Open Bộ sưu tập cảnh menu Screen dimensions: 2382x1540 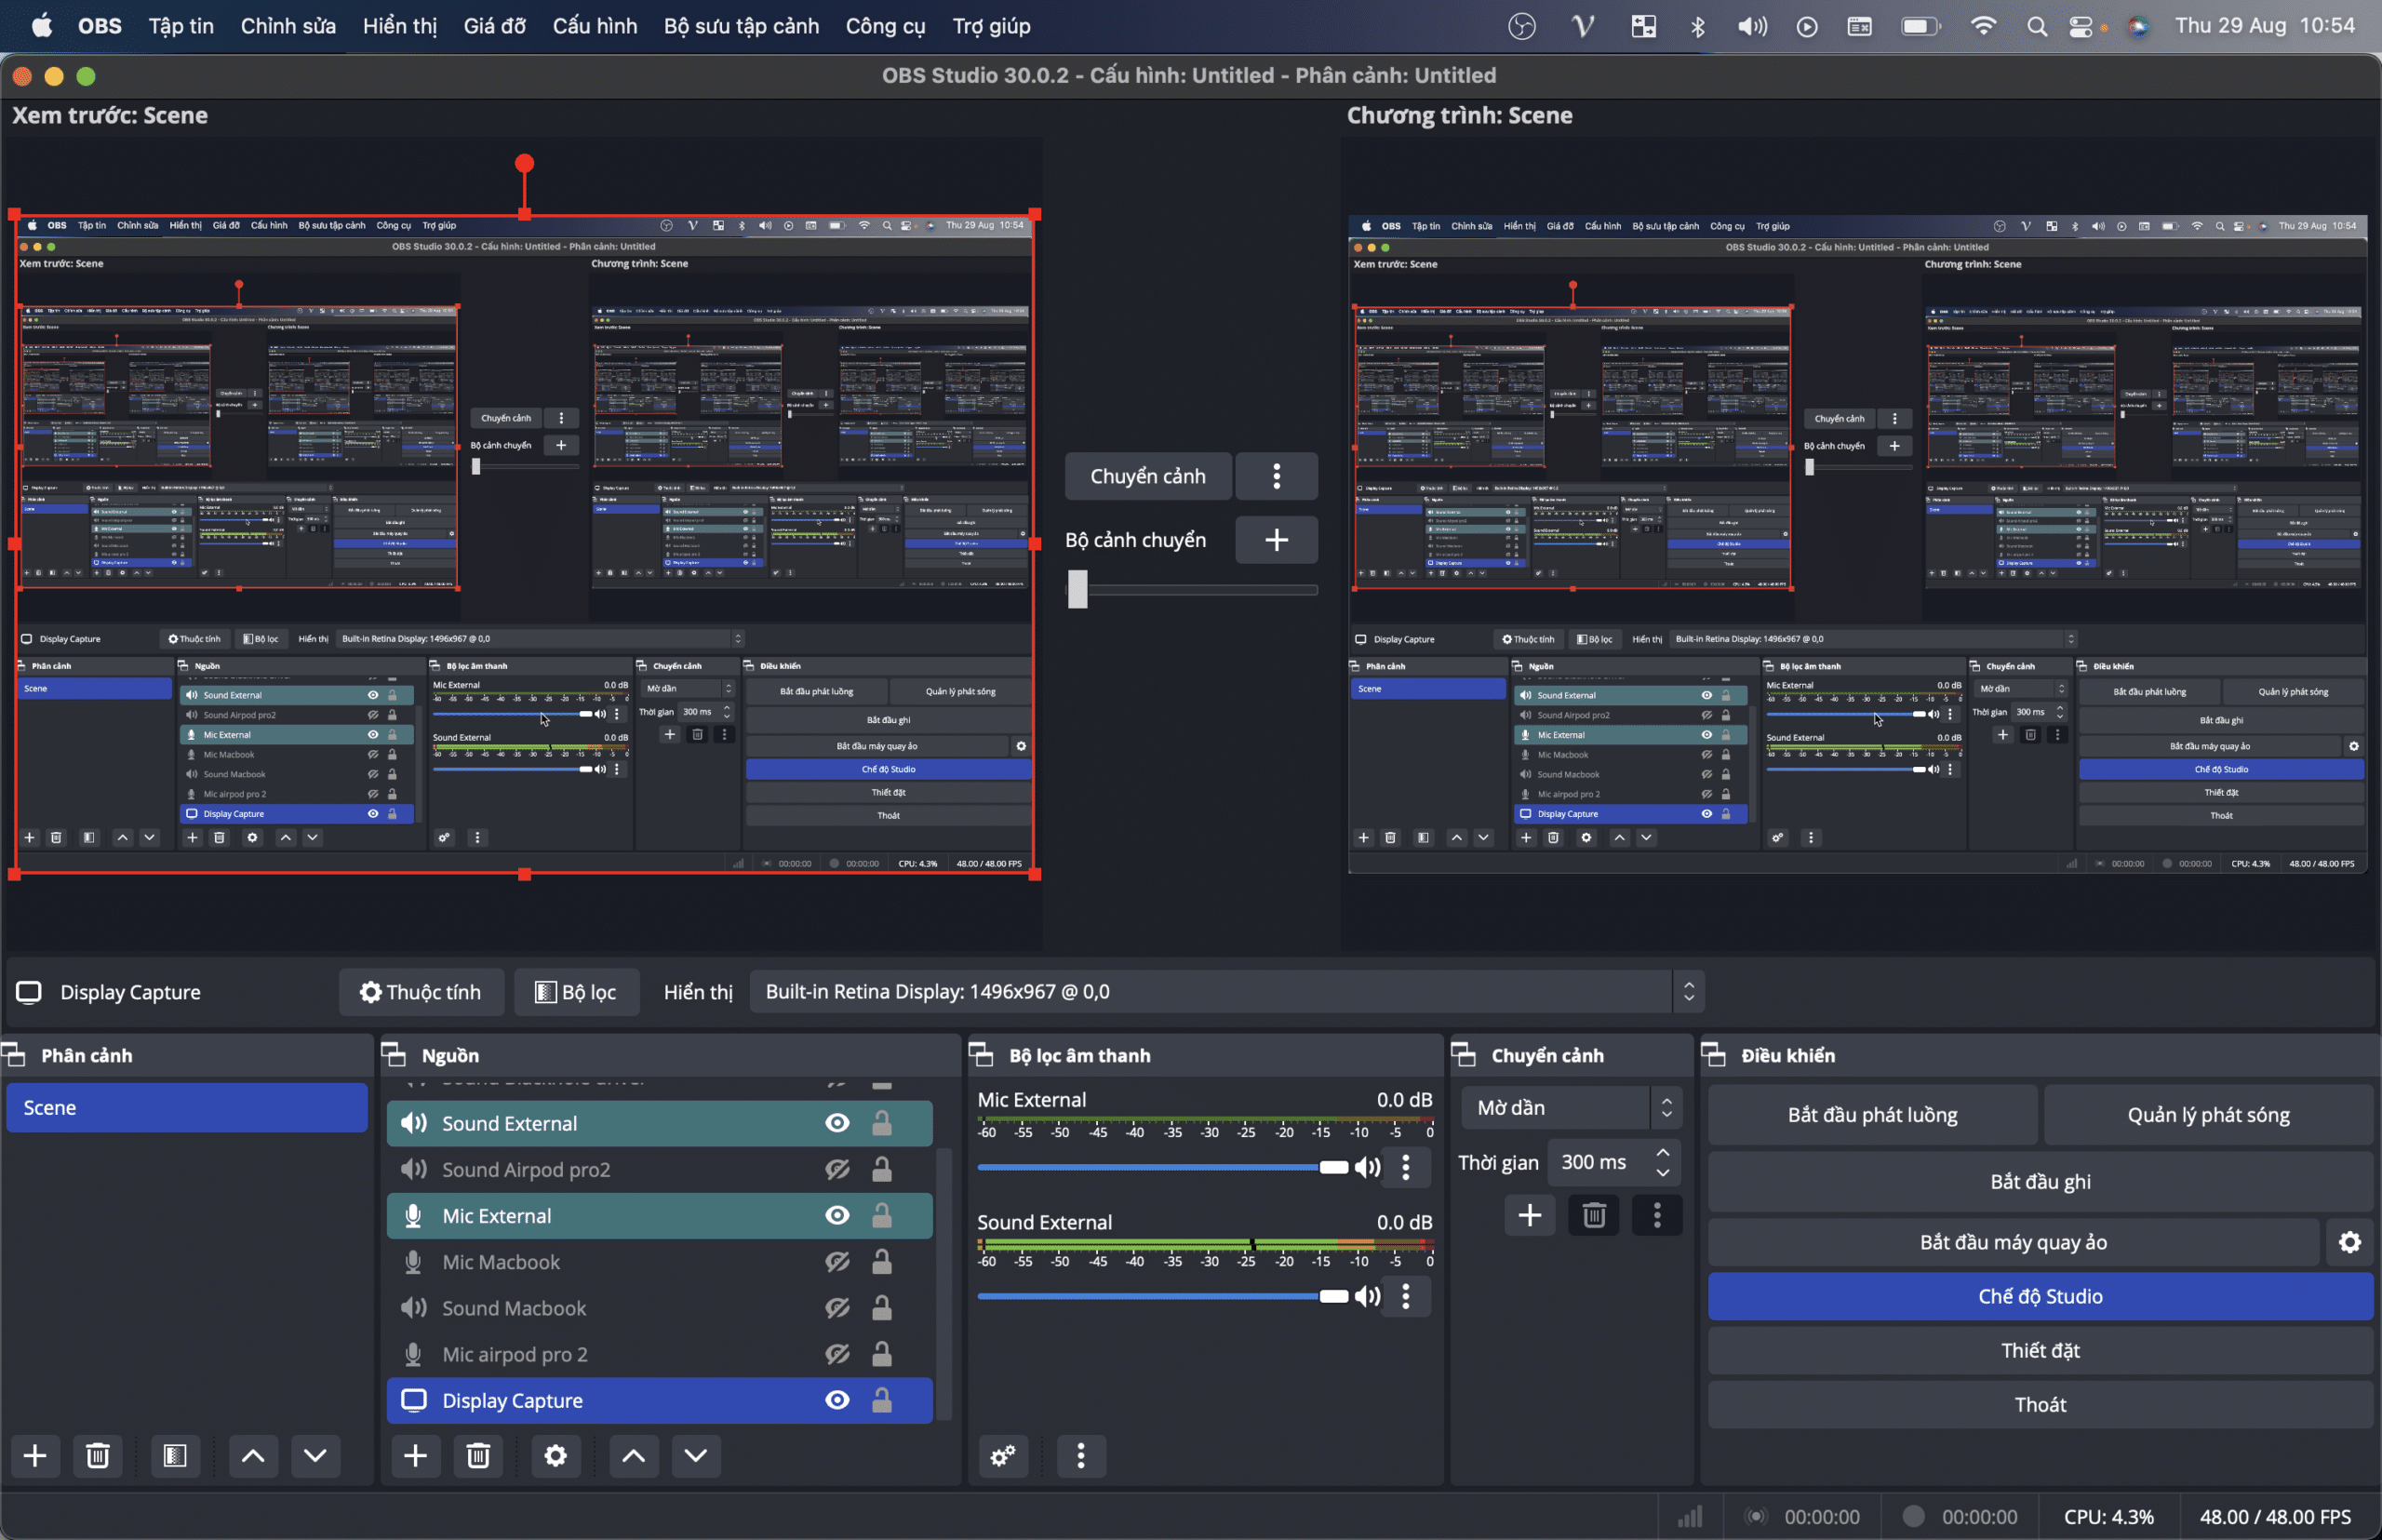click(741, 26)
